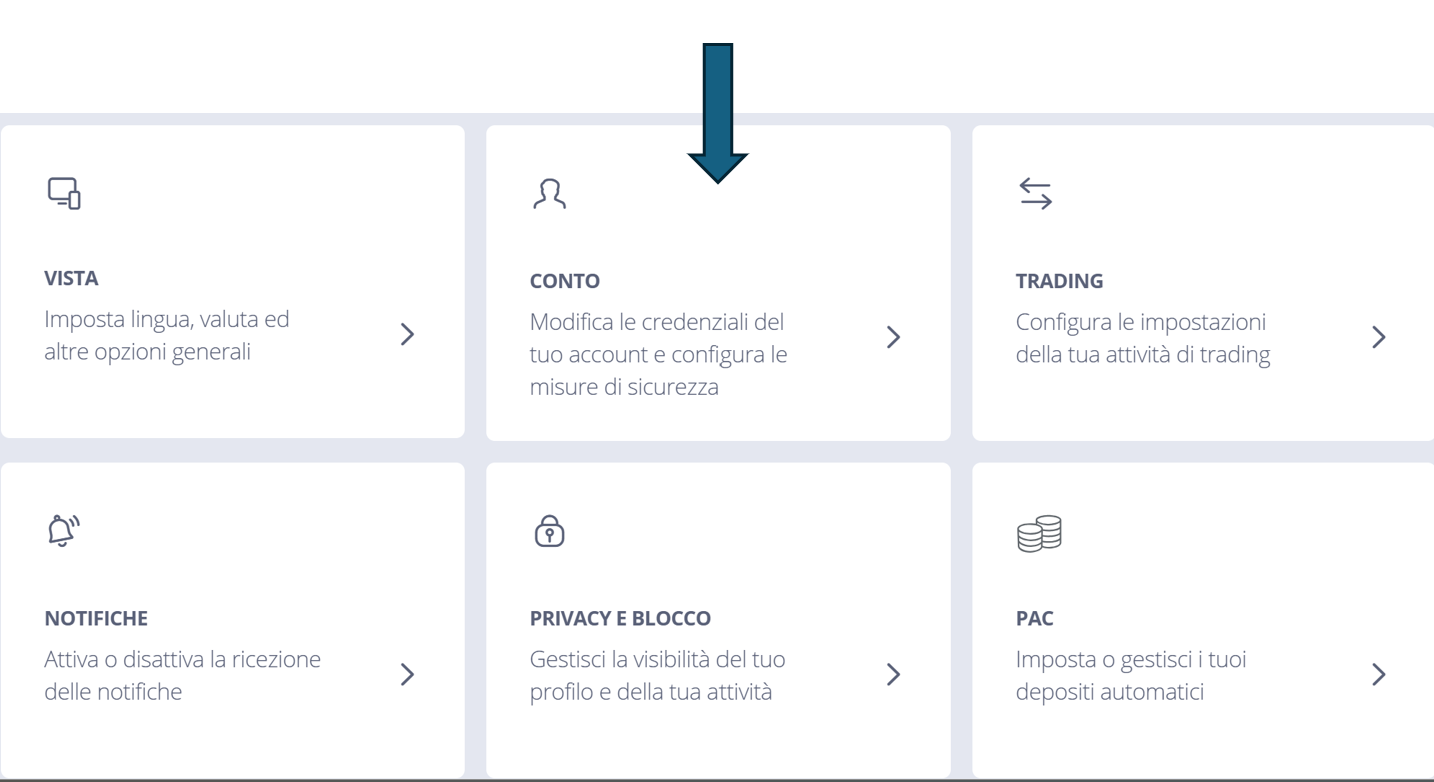1434x782 pixels.
Task: Choose the PAC heading
Action: point(1034,619)
